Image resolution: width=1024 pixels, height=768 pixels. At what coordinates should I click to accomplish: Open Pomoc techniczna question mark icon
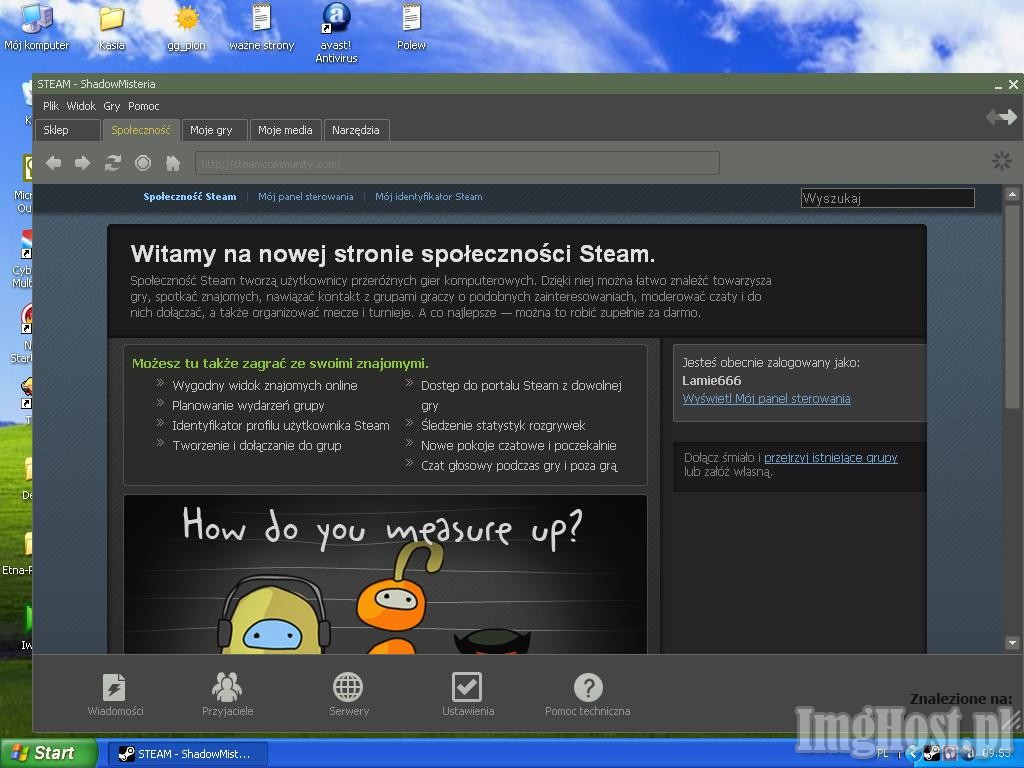click(588, 694)
